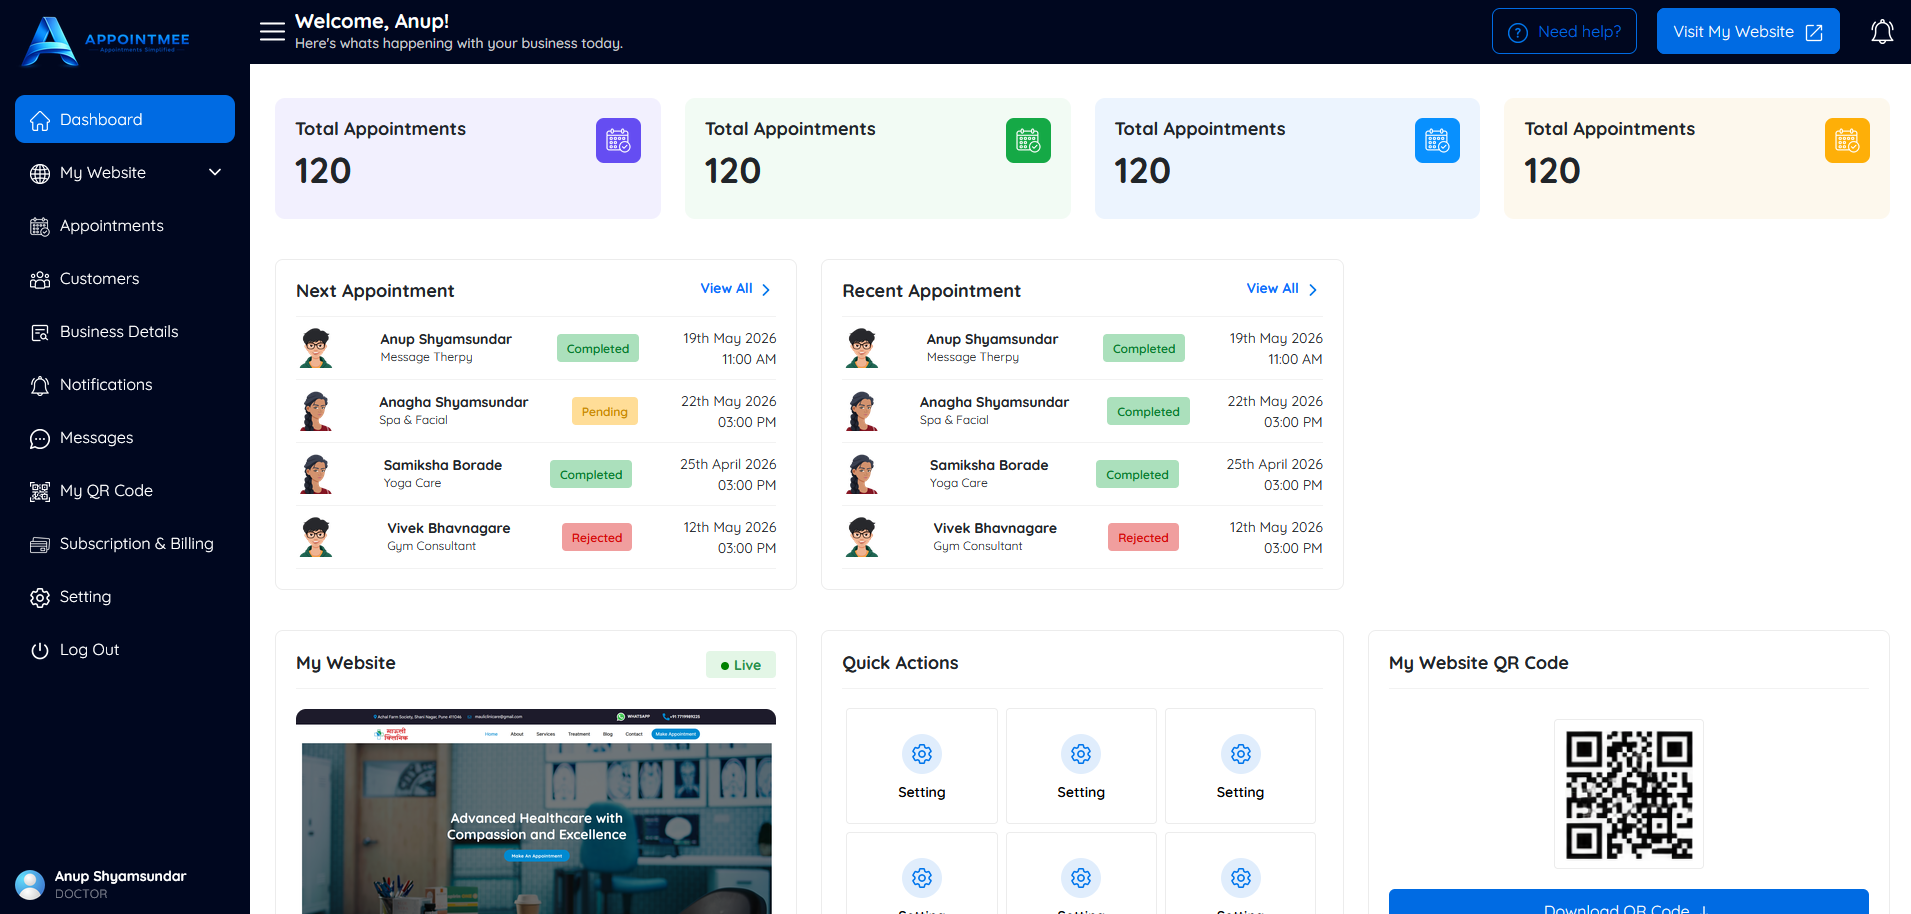The height and width of the screenshot is (914, 1911).
Task: Open the notification bell icon
Action: point(1882,32)
